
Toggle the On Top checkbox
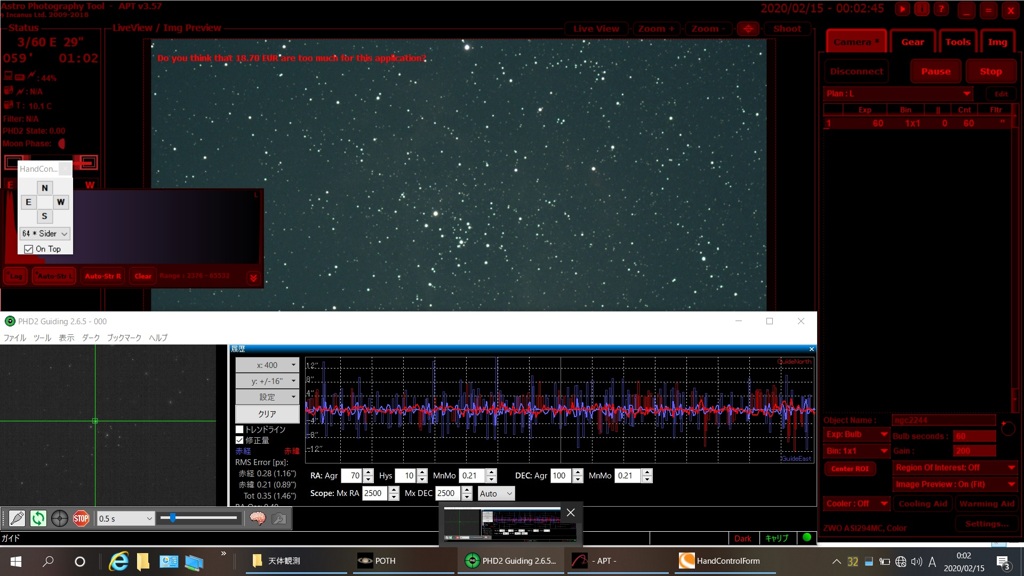tap(28, 249)
